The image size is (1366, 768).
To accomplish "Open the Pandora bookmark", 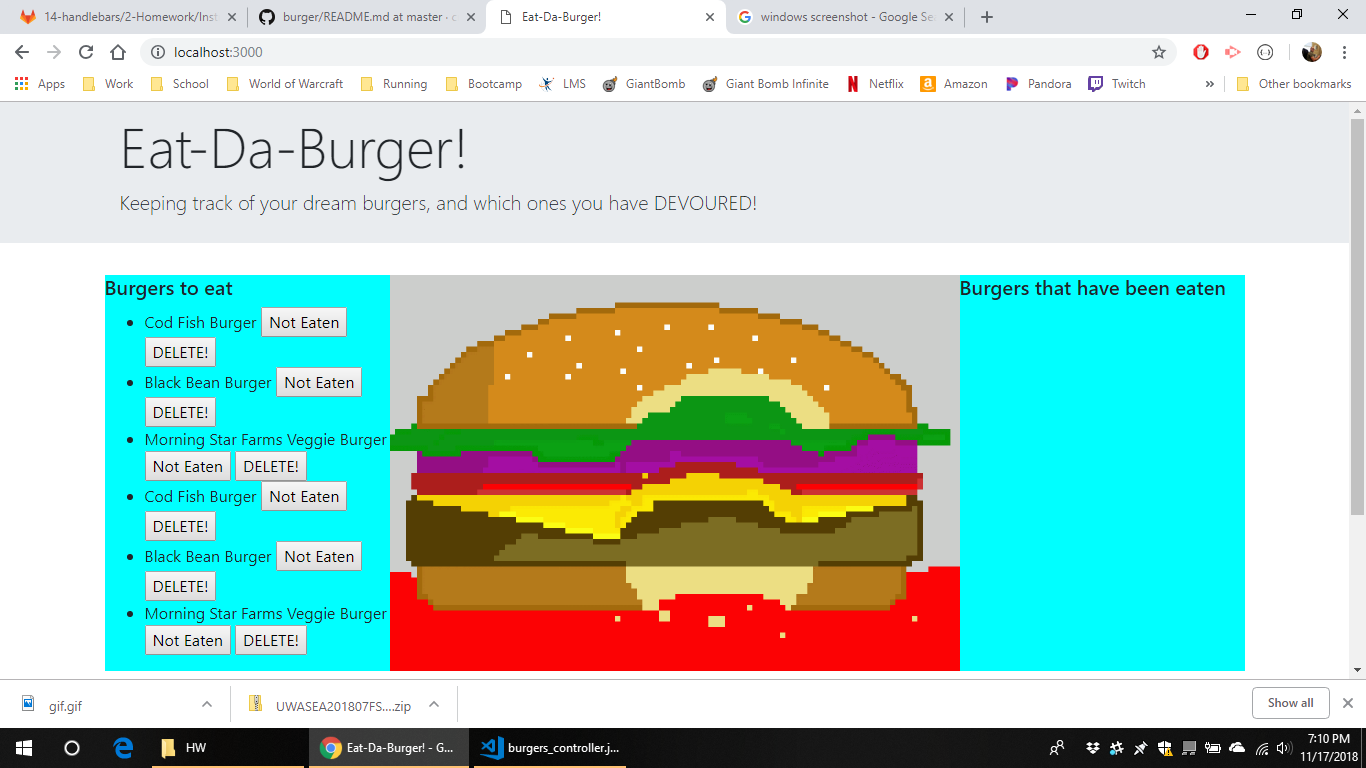I will pos(1038,84).
